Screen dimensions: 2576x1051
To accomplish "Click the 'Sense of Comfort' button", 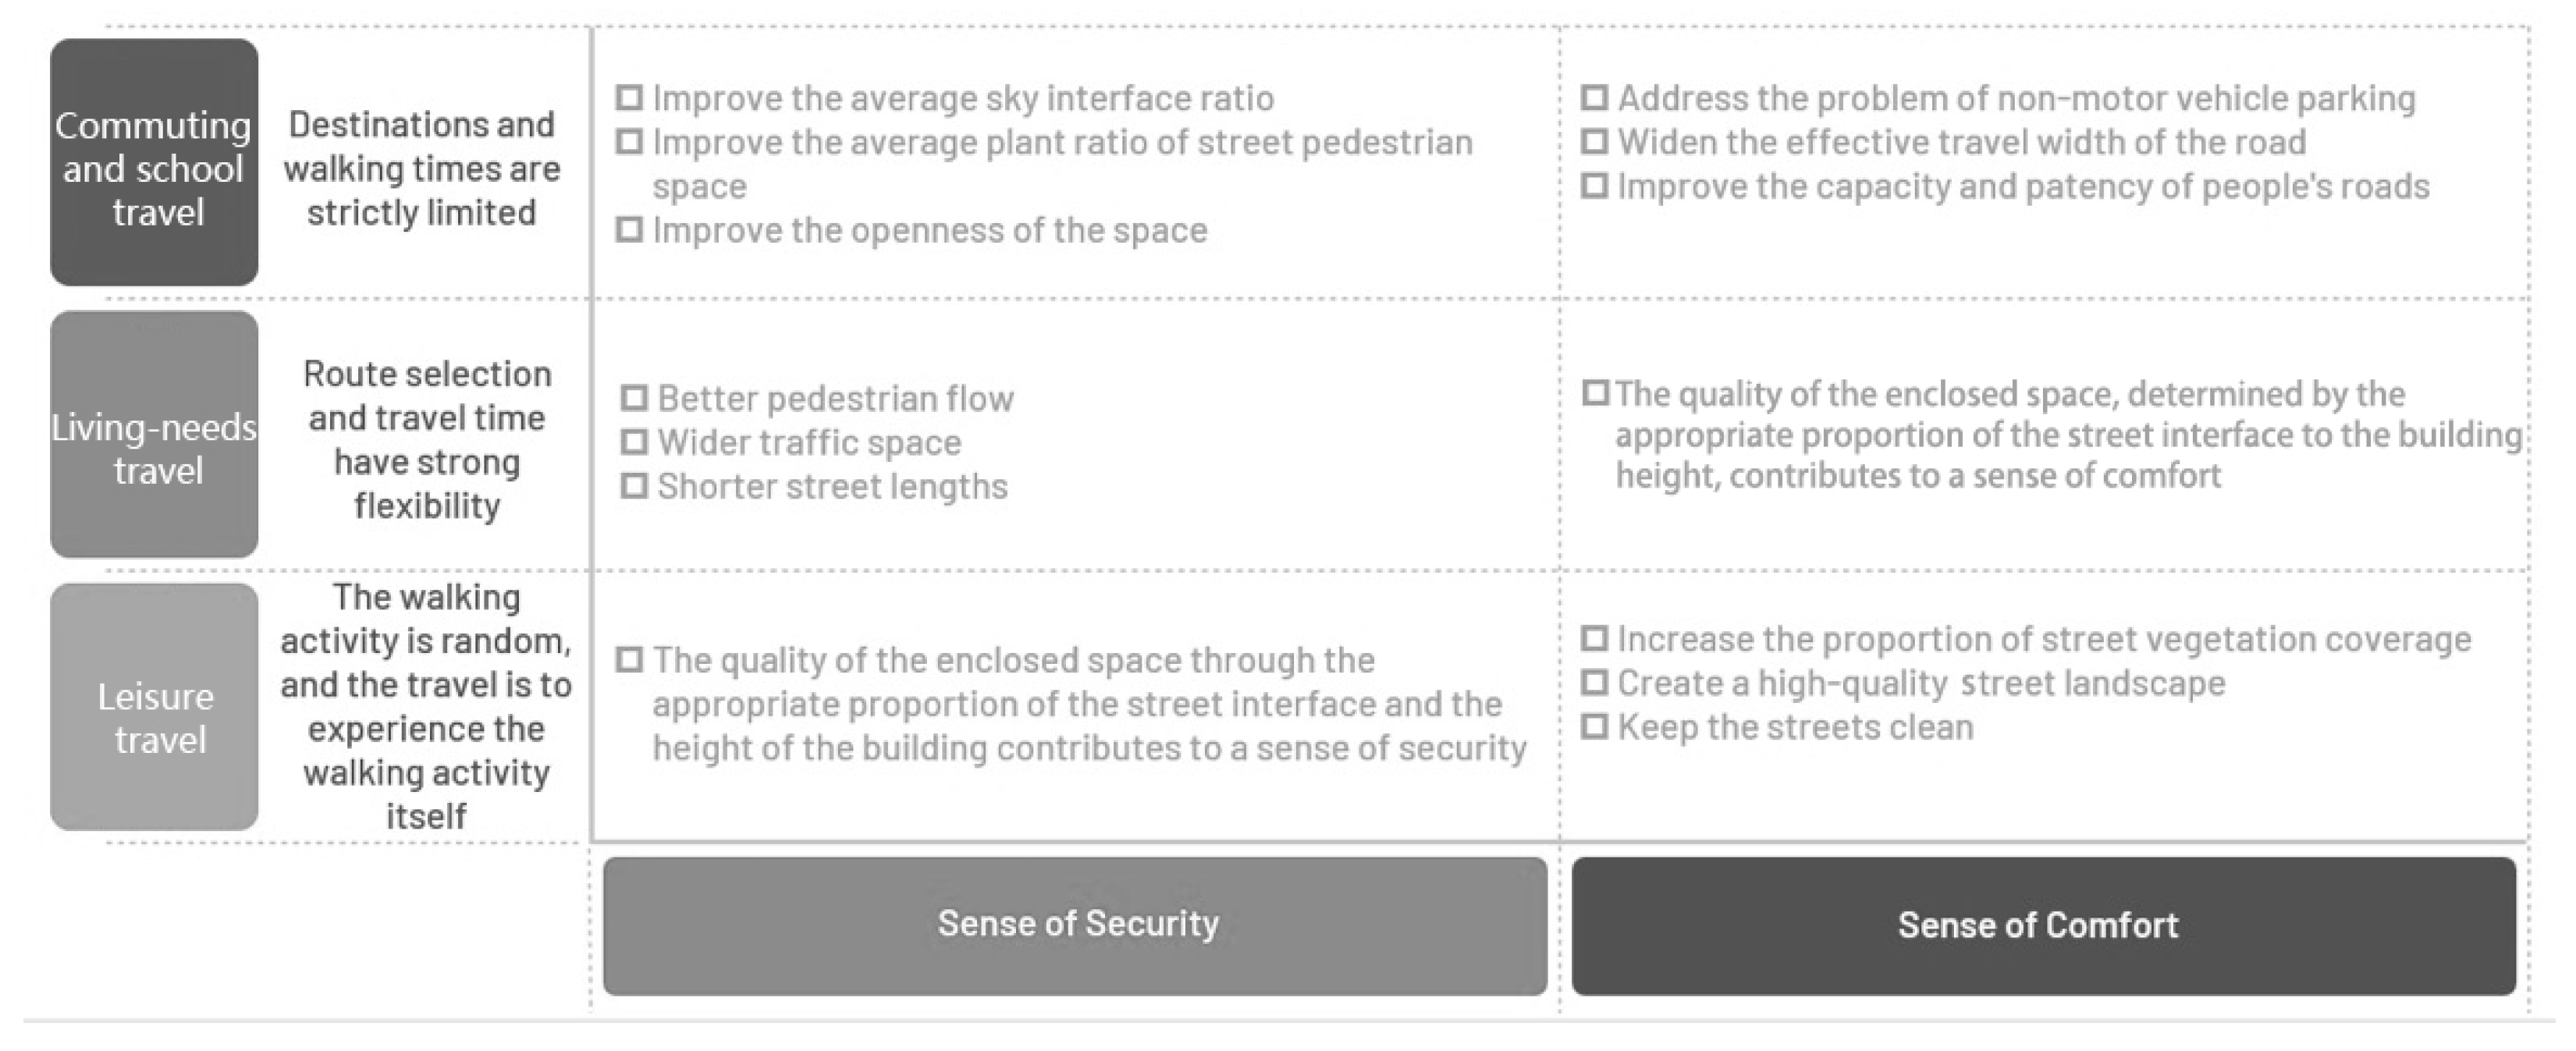I will point(2043,925).
